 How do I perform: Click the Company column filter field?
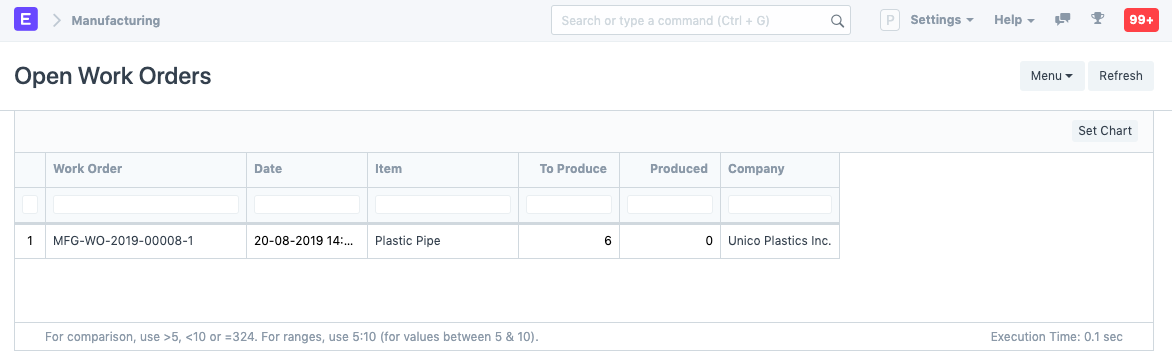click(x=780, y=204)
